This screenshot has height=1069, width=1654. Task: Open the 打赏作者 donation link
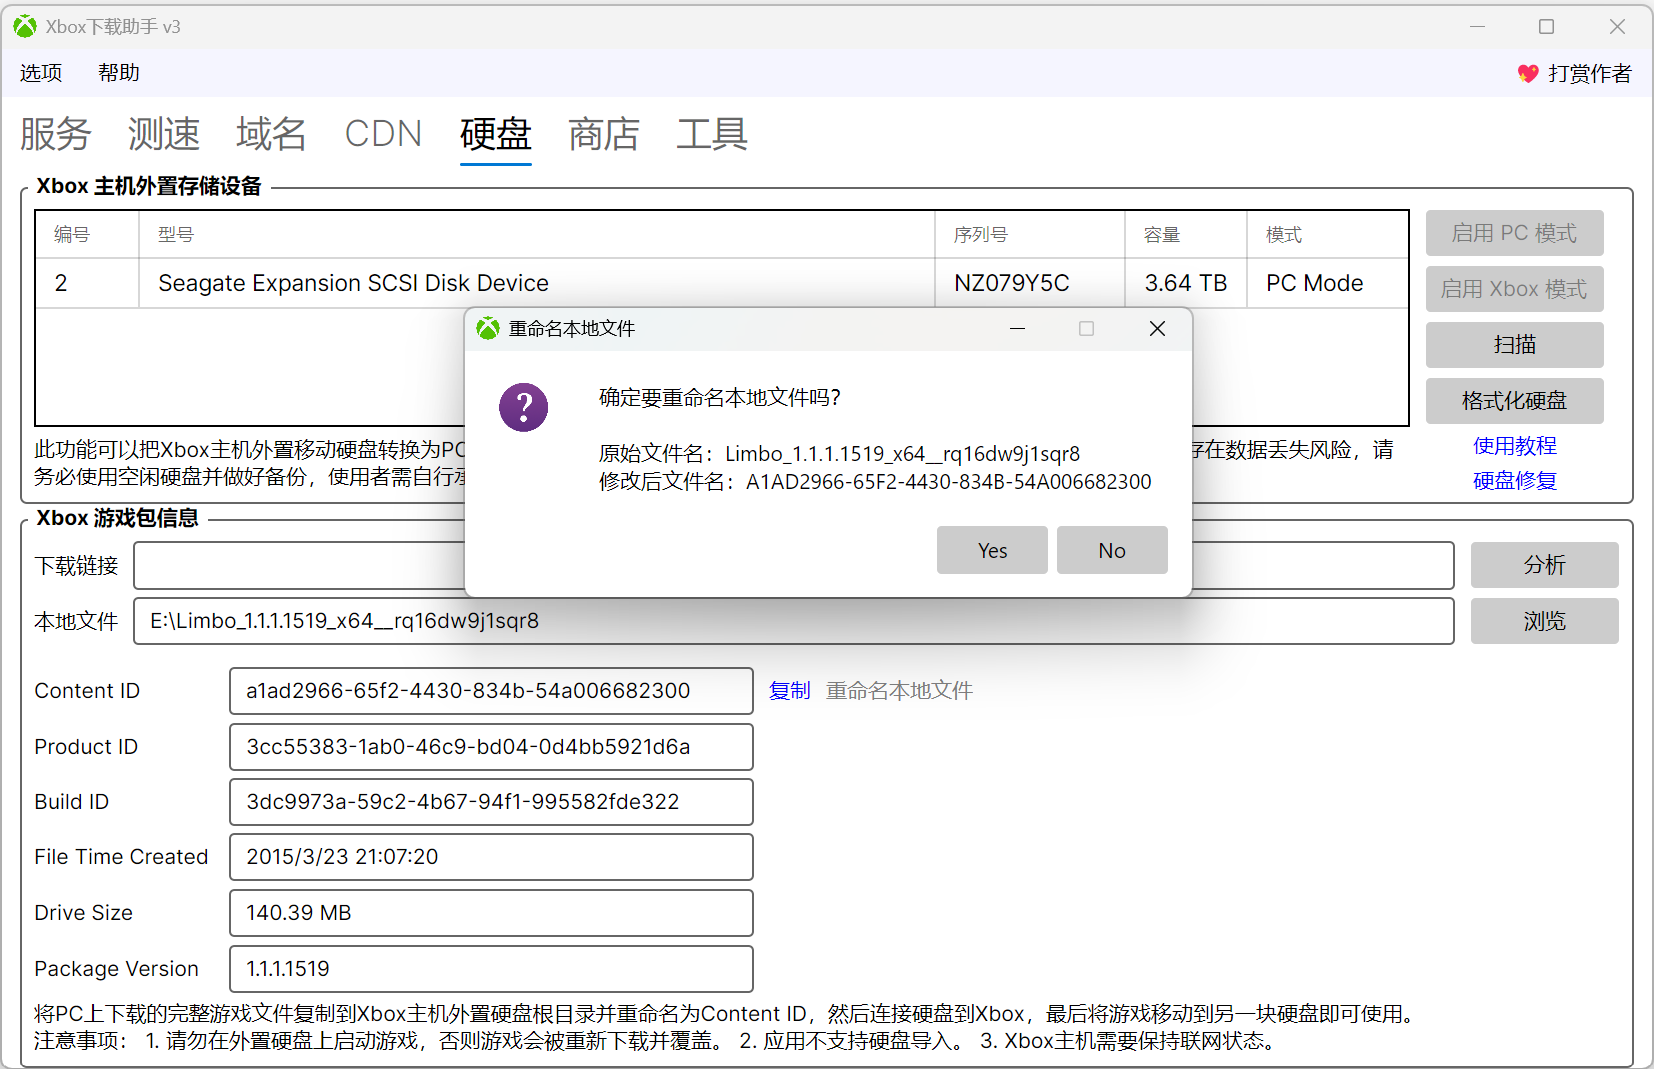point(1589,73)
